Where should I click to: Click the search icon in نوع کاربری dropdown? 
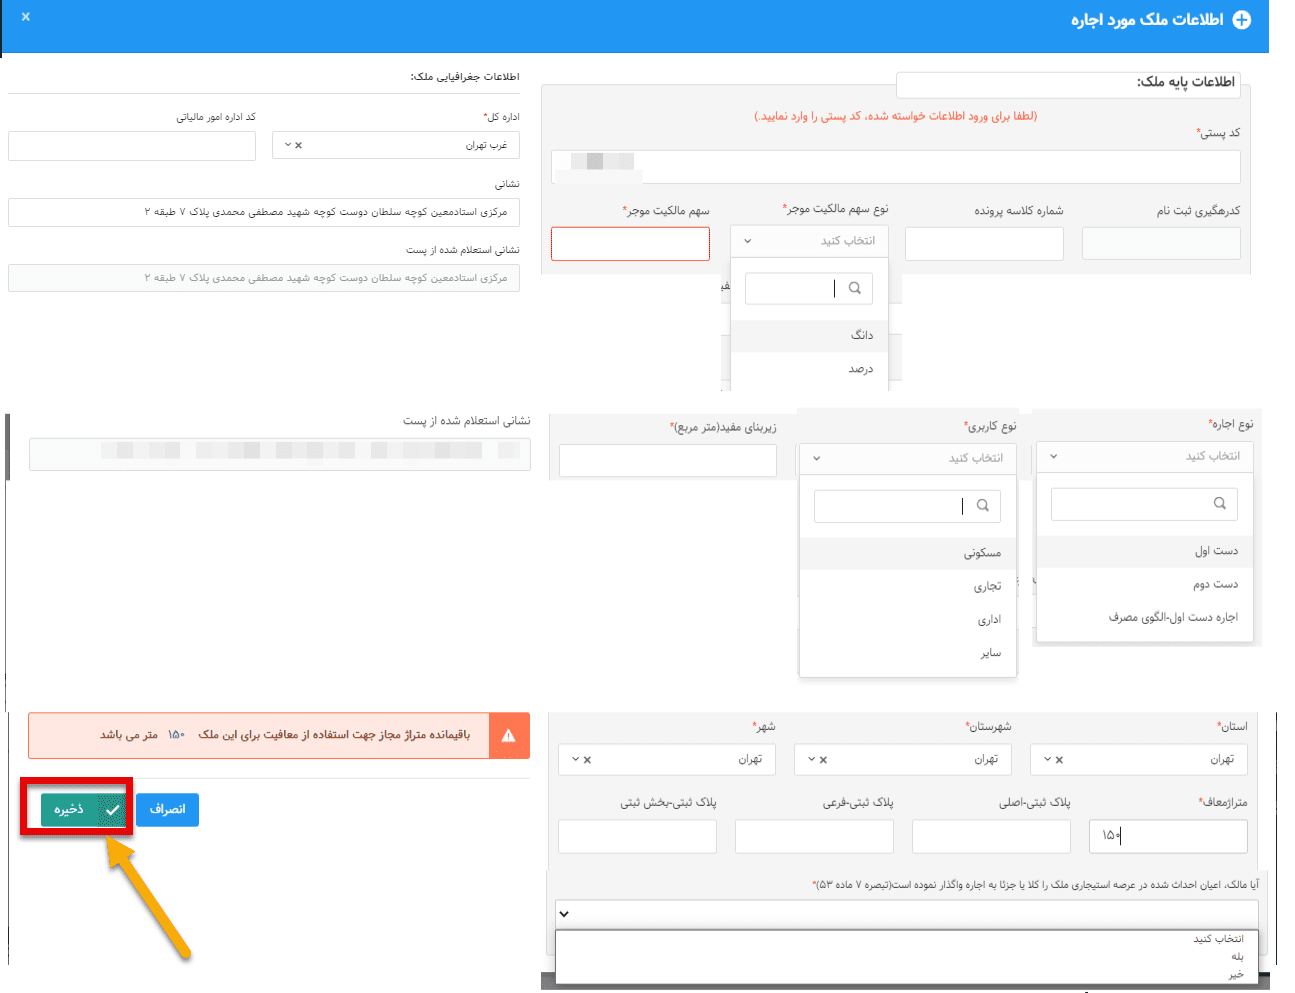[x=982, y=506]
